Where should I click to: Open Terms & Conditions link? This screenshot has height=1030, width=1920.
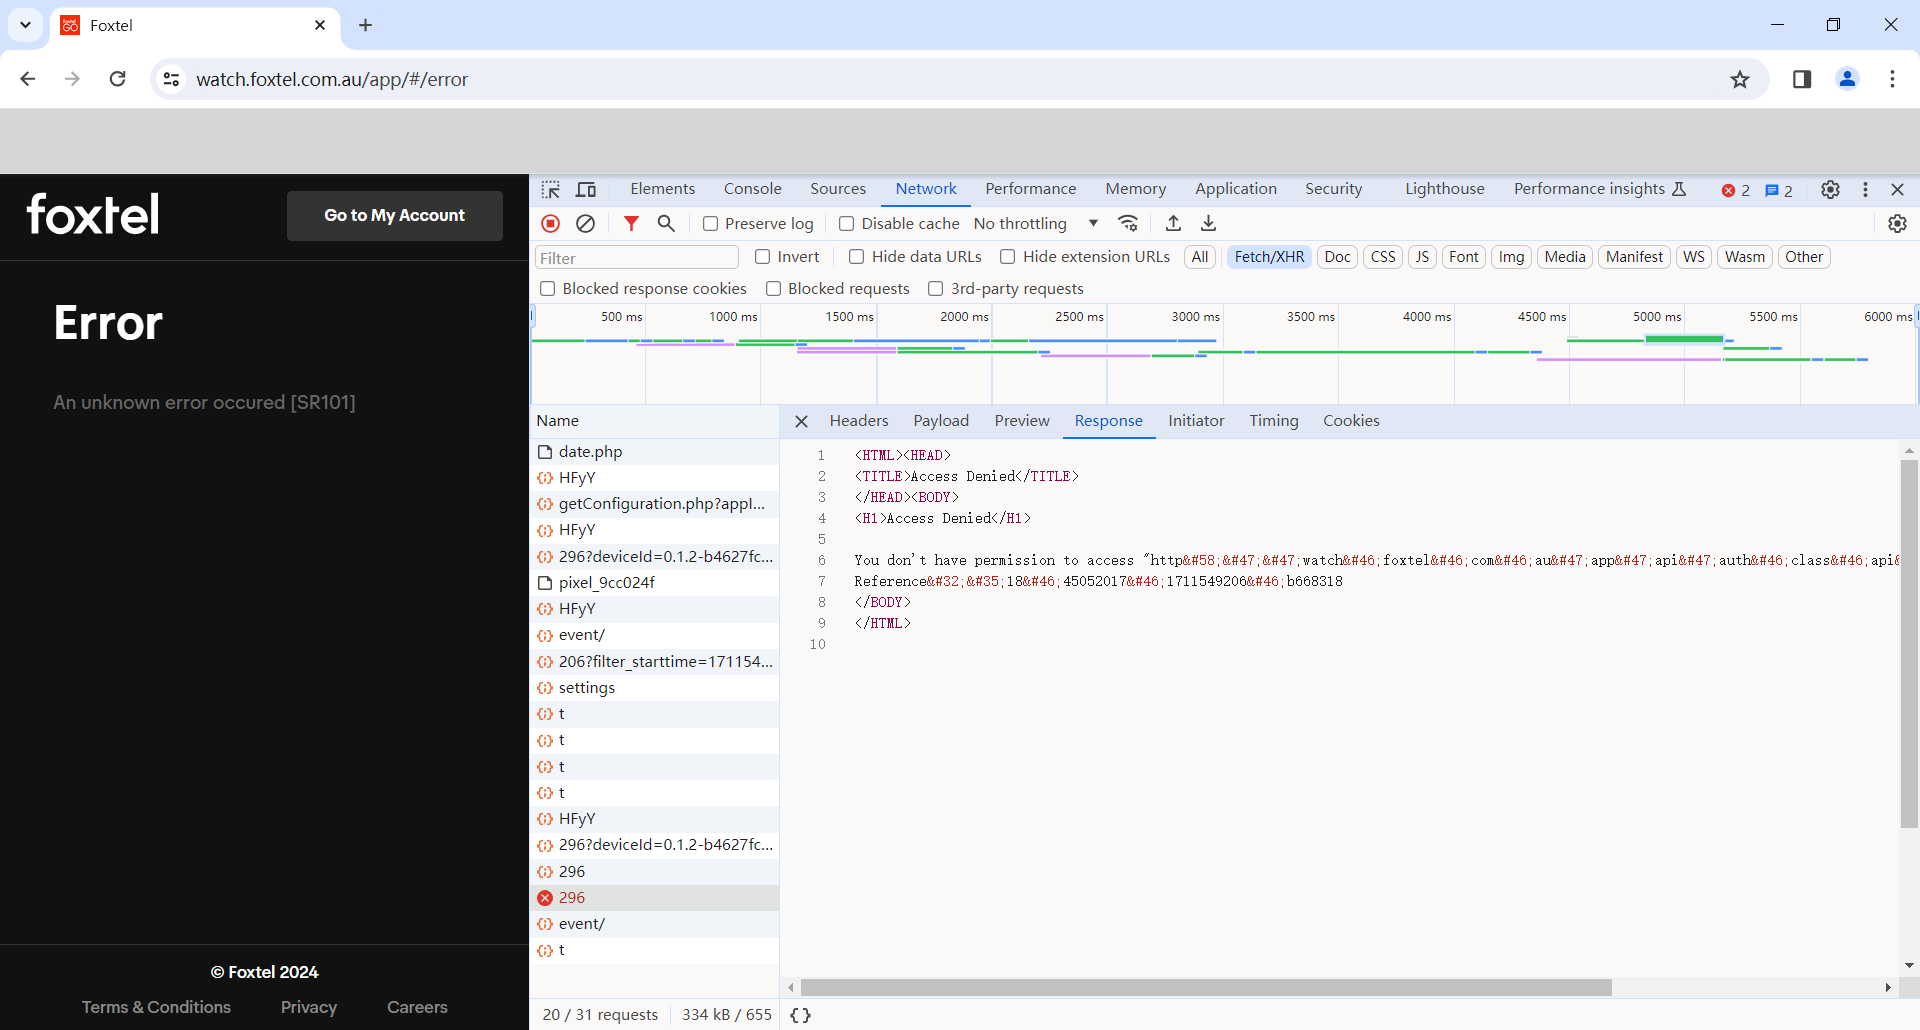tap(156, 1007)
